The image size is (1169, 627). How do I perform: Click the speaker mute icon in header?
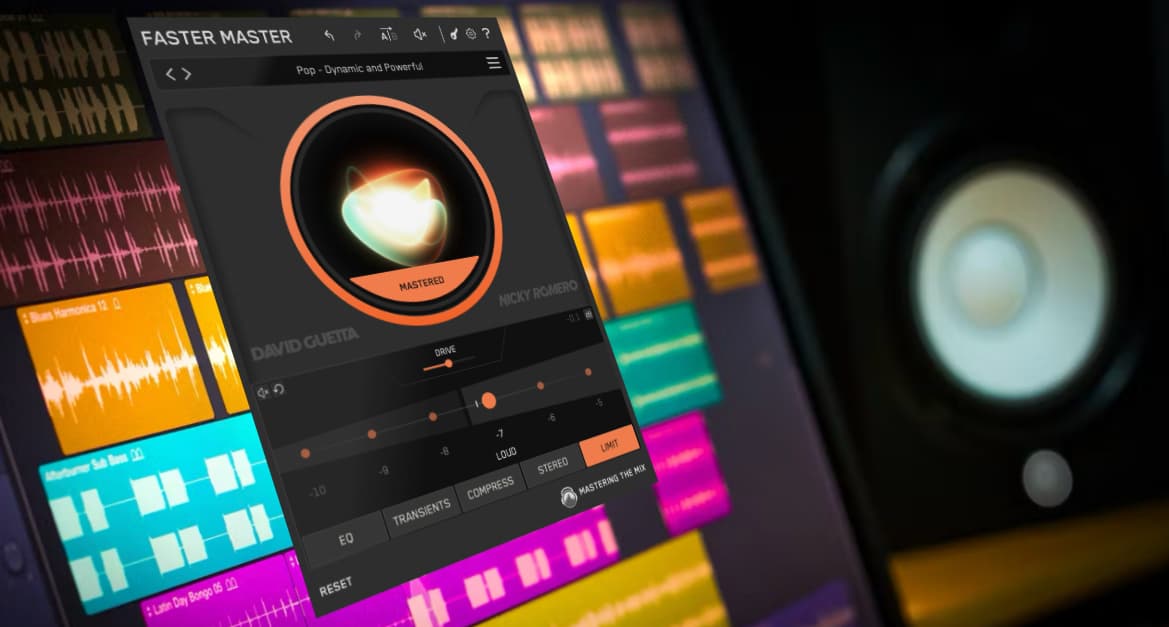[420, 36]
